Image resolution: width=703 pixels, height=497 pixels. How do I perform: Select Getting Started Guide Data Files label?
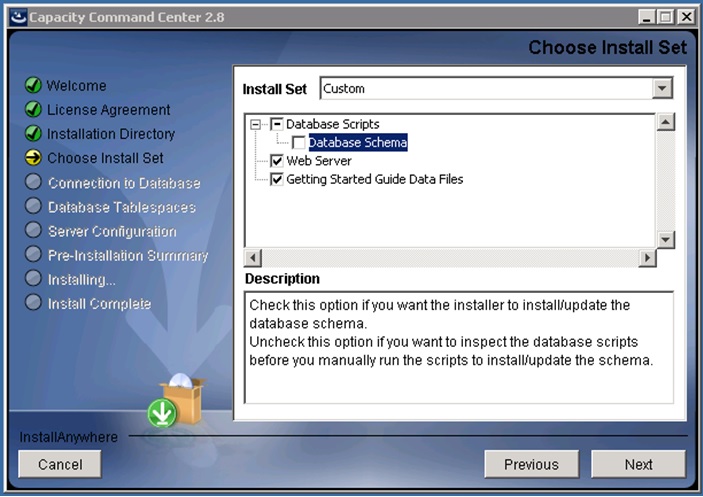(x=375, y=179)
